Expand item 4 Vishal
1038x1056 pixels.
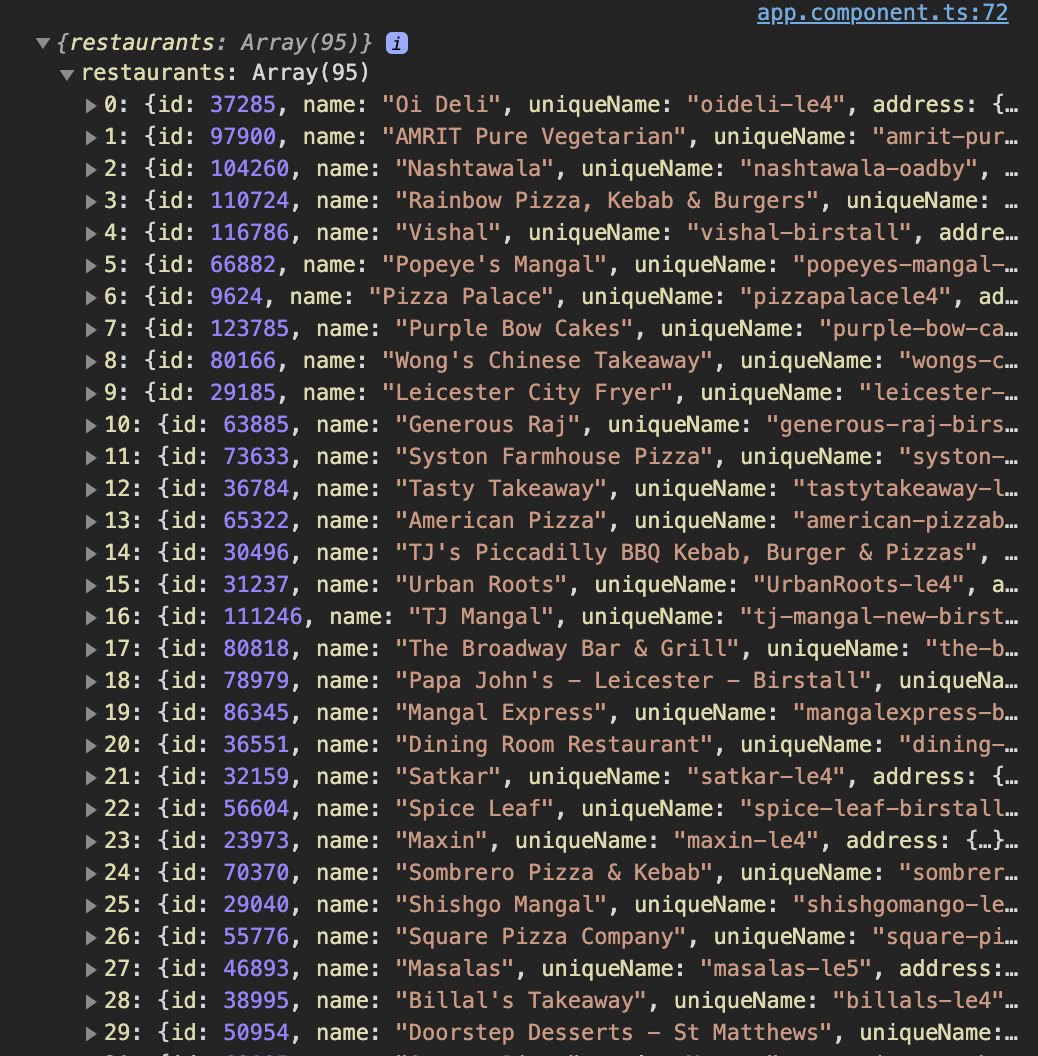coord(91,233)
